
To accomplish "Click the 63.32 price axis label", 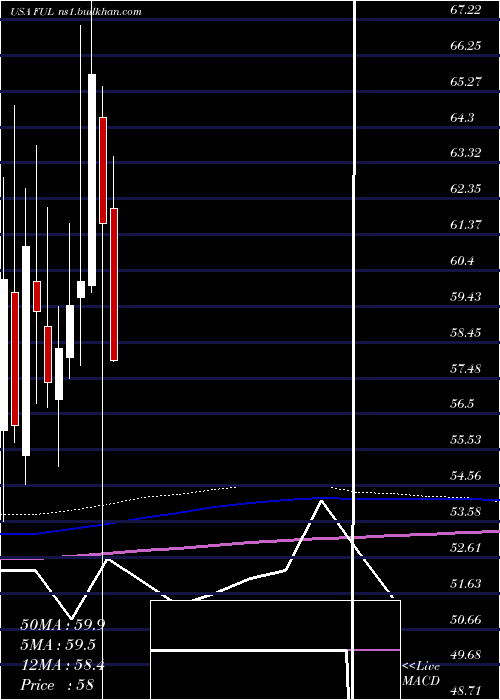I will pyautogui.click(x=466, y=153).
